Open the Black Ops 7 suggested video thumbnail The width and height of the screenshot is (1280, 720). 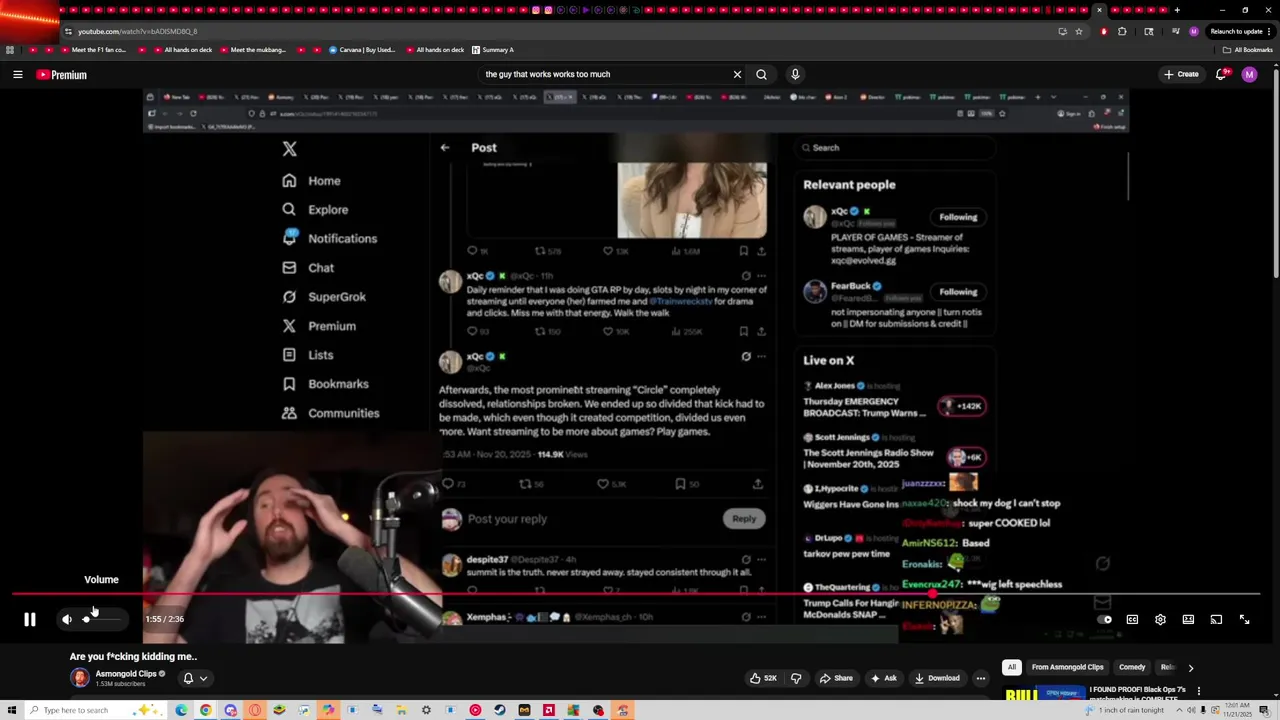pyautogui.click(x=1044, y=692)
